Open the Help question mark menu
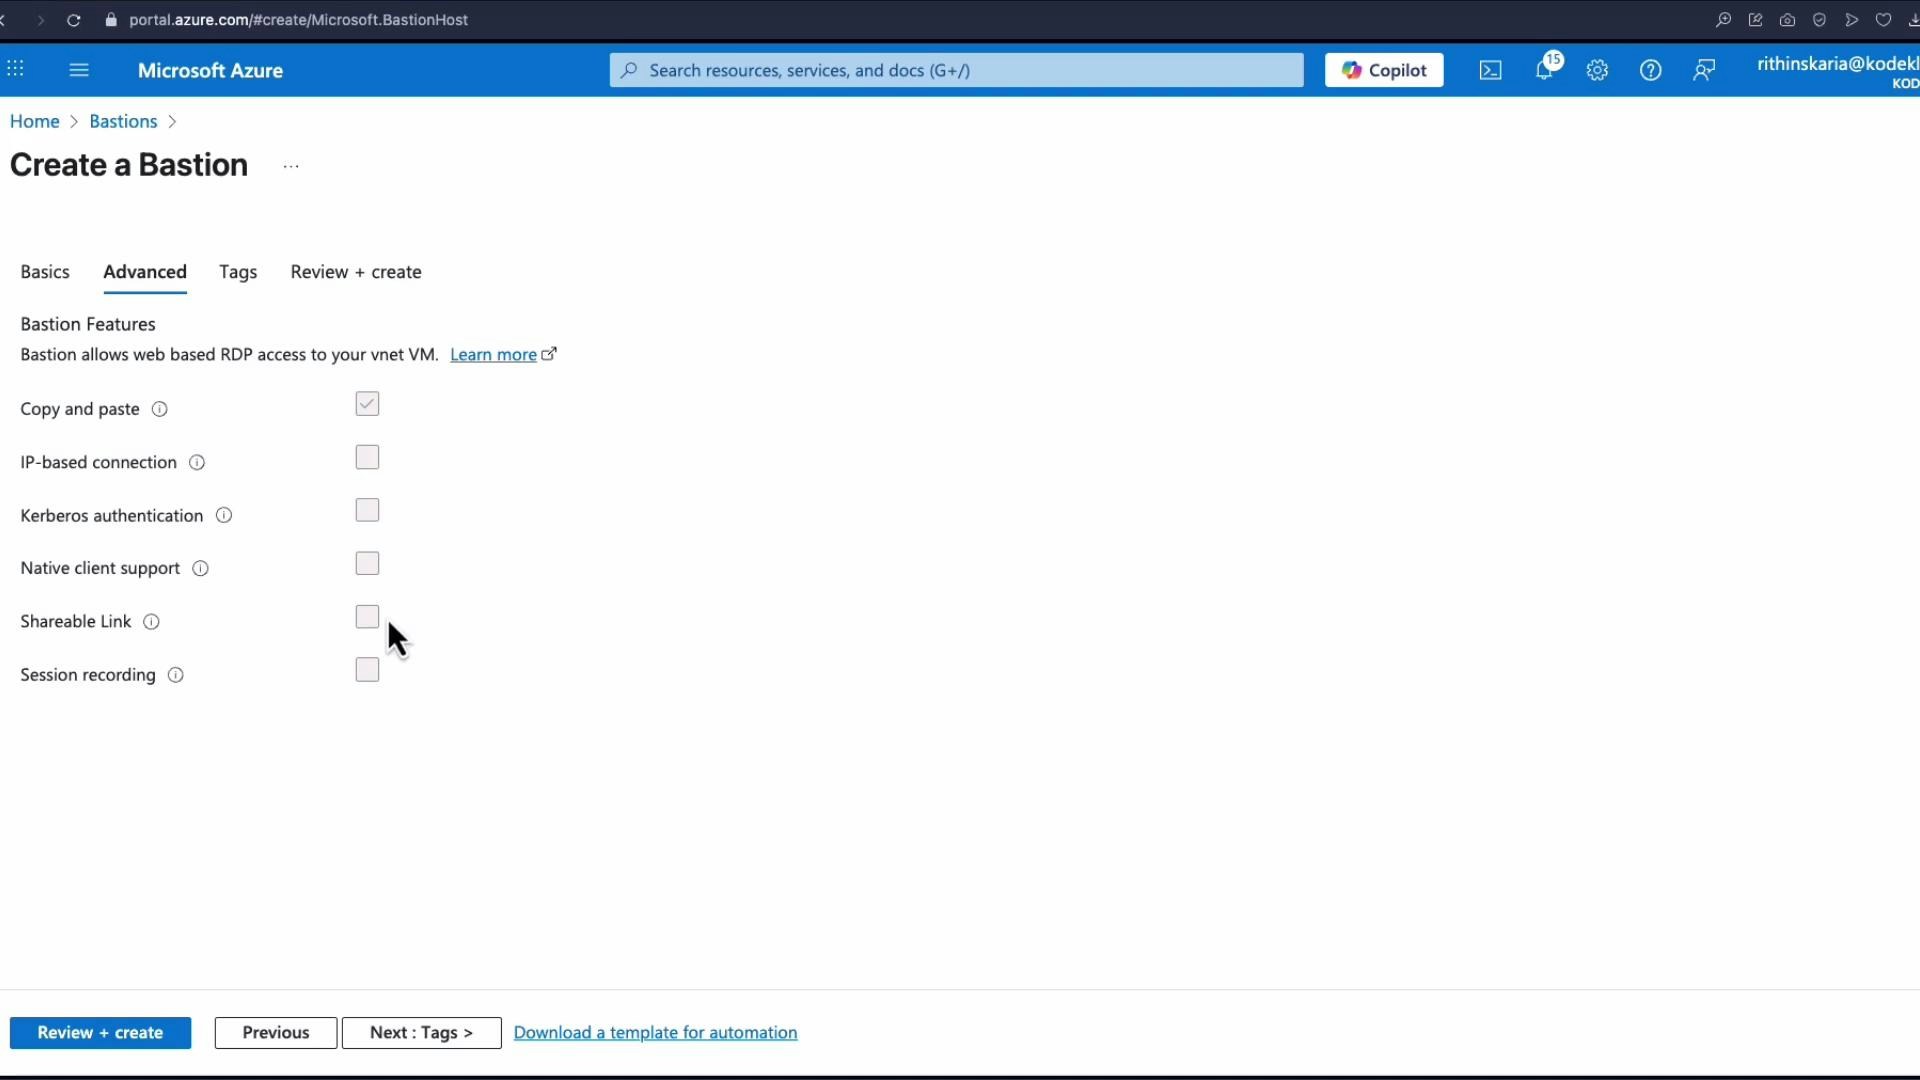The height and width of the screenshot is (1080, 1920). tap(1650, 70)
